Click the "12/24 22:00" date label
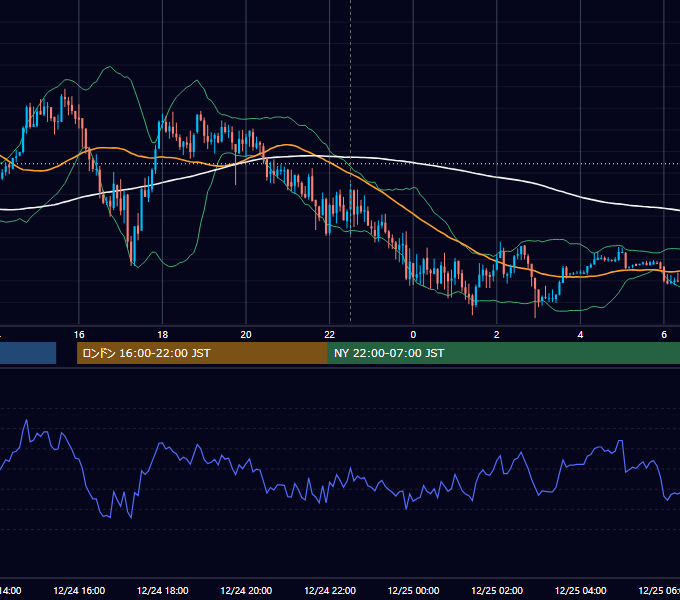Image resolution: width=680 pixels, height=600 pixels. (x=330, y=590)
